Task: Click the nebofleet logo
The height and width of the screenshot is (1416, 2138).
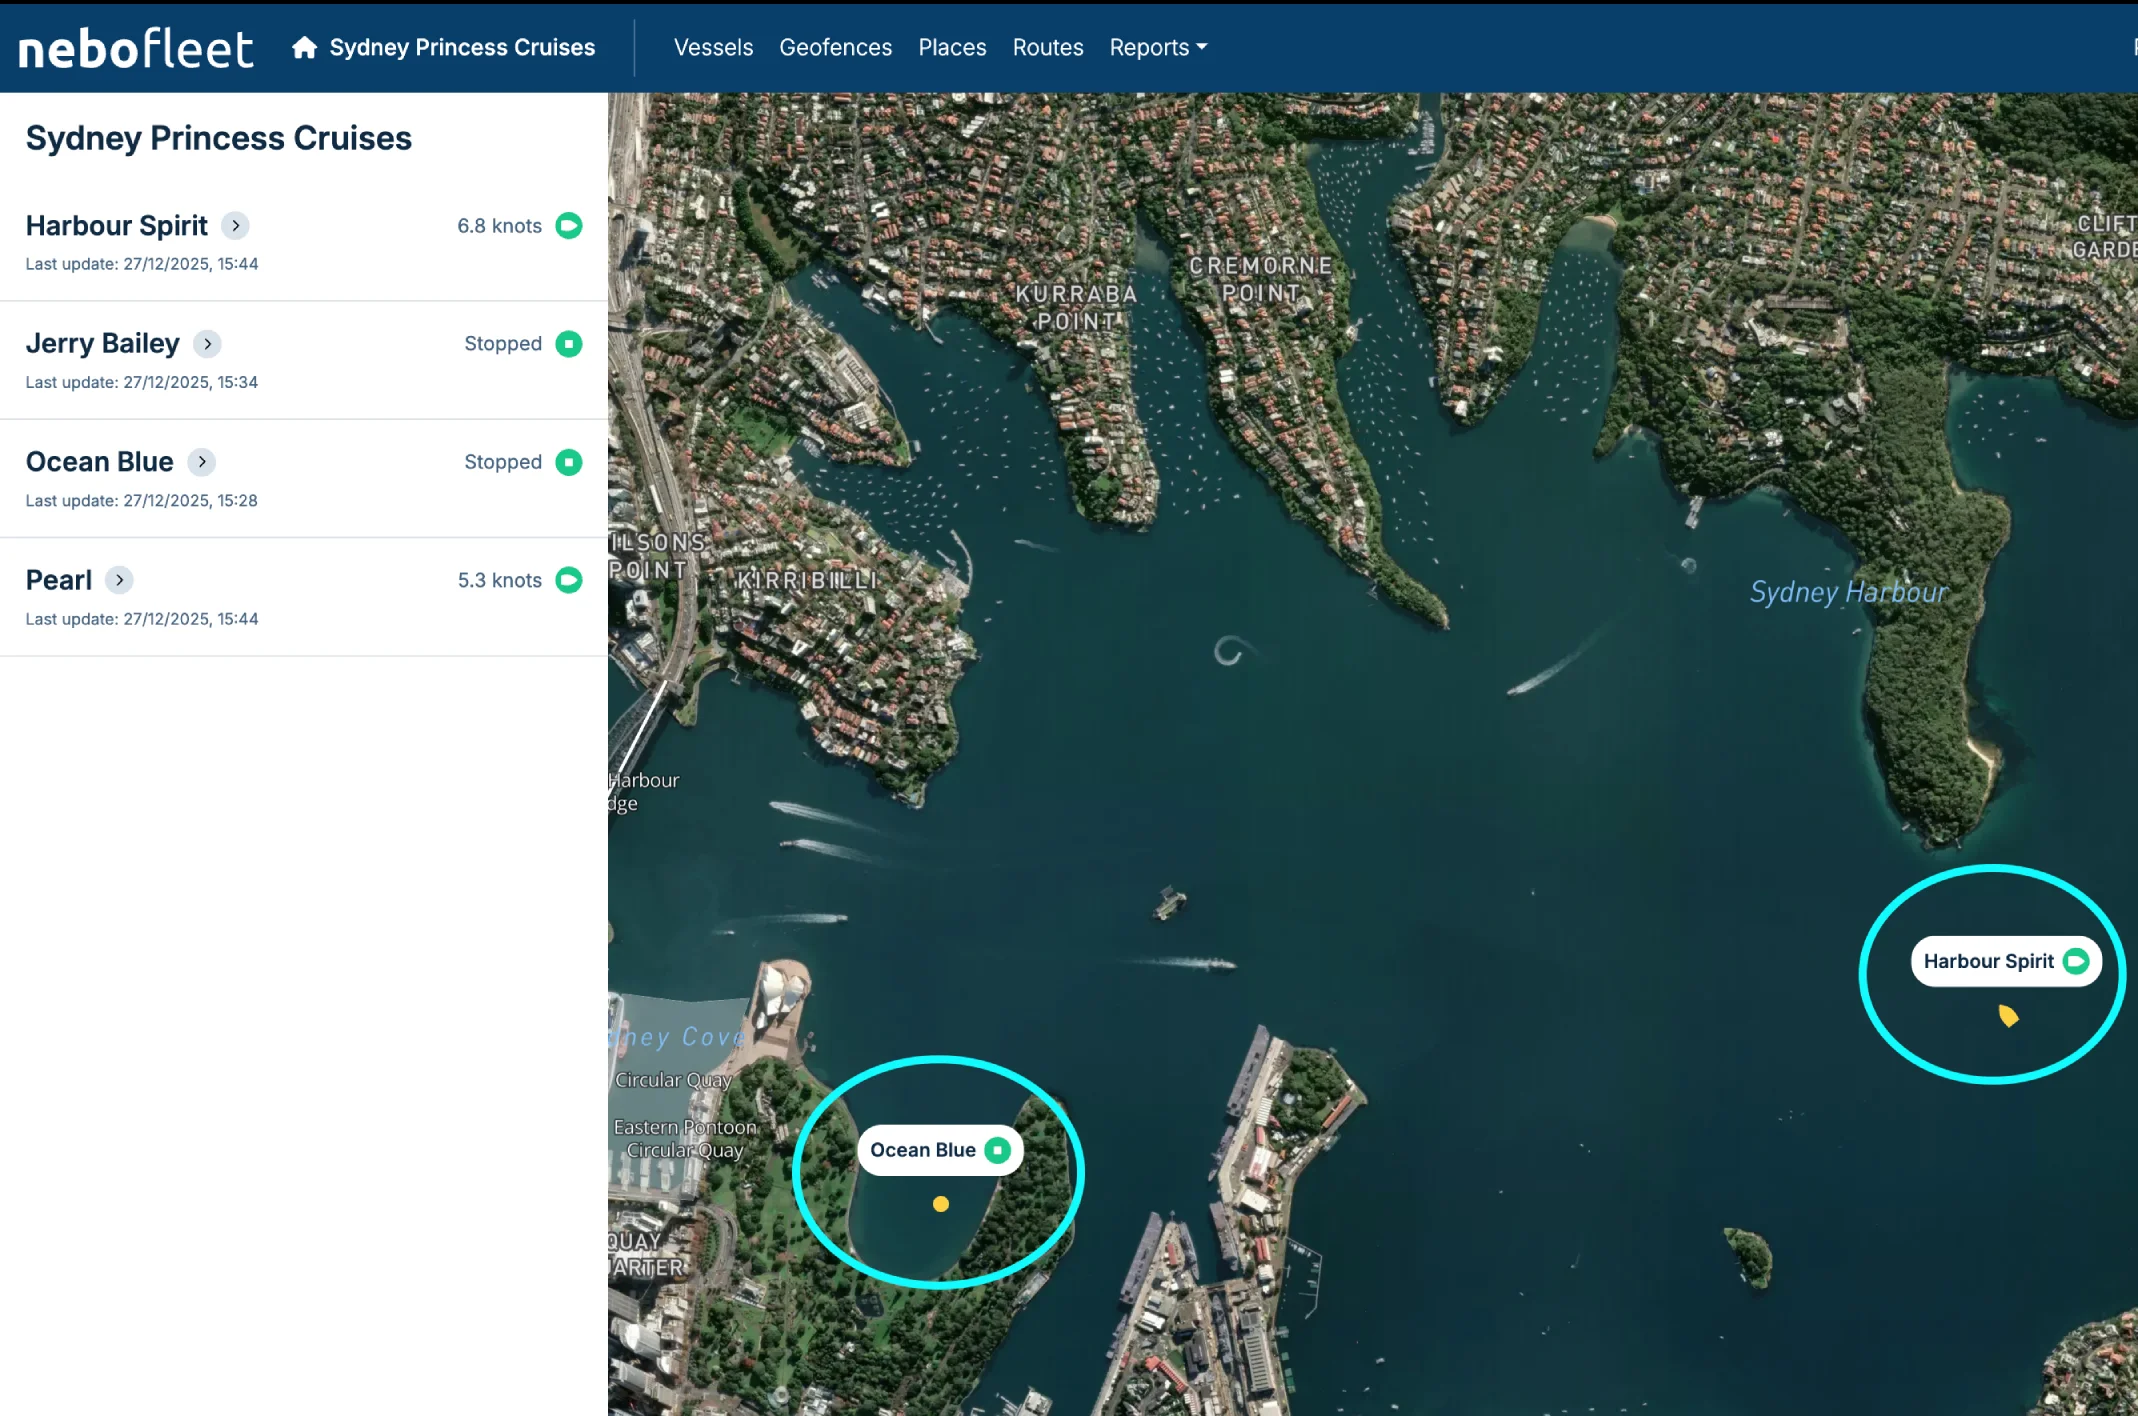Action: click(136, 48)
